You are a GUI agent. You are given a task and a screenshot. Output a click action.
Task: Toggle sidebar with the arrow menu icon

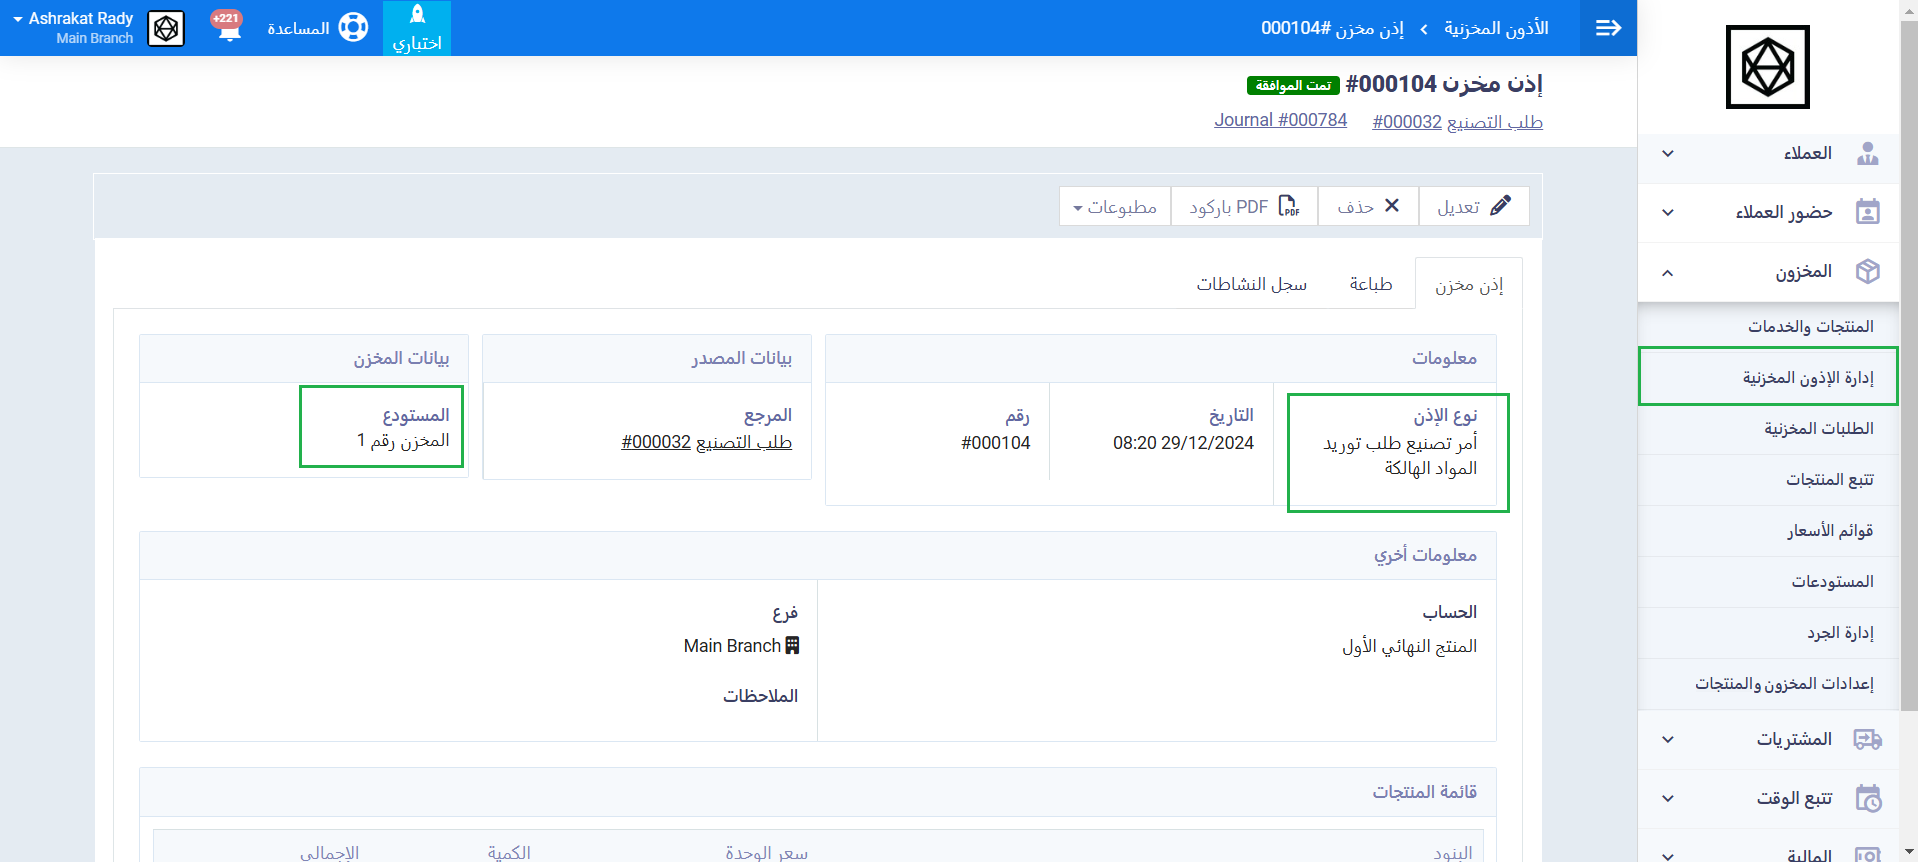point(1608,28)
